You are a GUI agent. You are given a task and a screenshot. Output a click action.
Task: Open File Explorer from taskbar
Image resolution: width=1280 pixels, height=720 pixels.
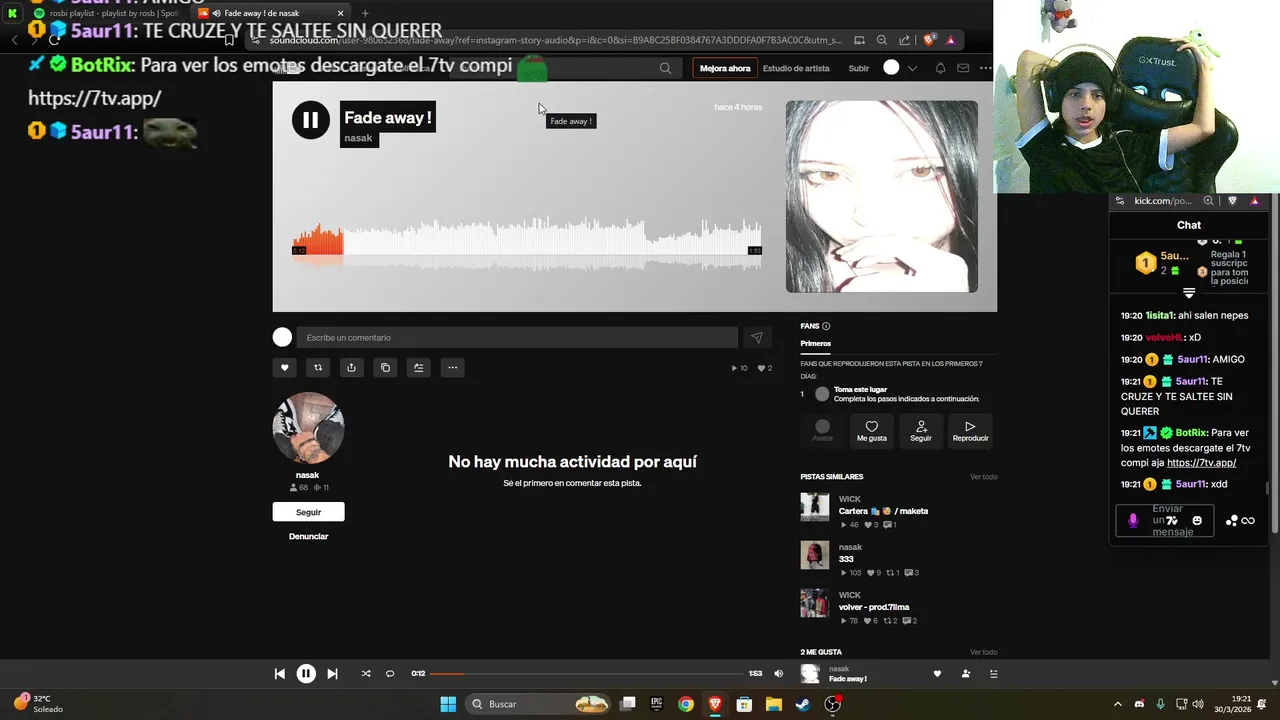tap(773, 704)
